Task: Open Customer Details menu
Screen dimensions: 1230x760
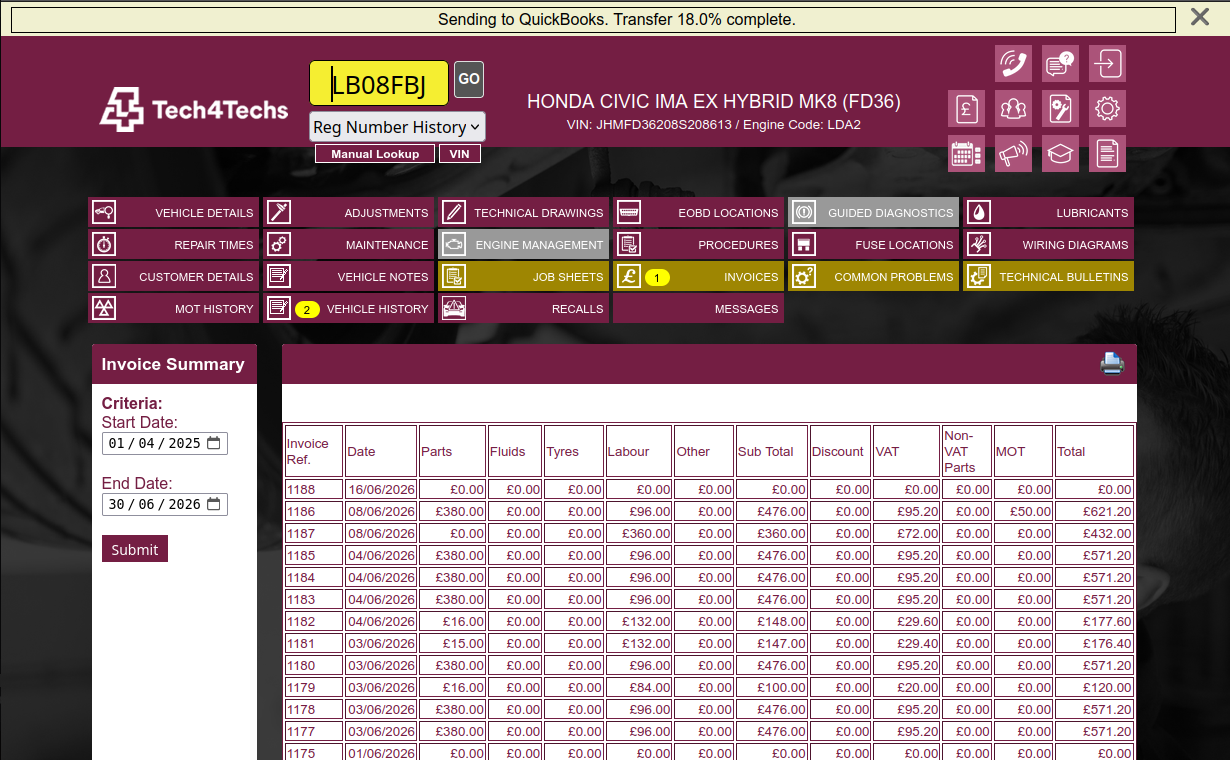Action: (173, 276)
